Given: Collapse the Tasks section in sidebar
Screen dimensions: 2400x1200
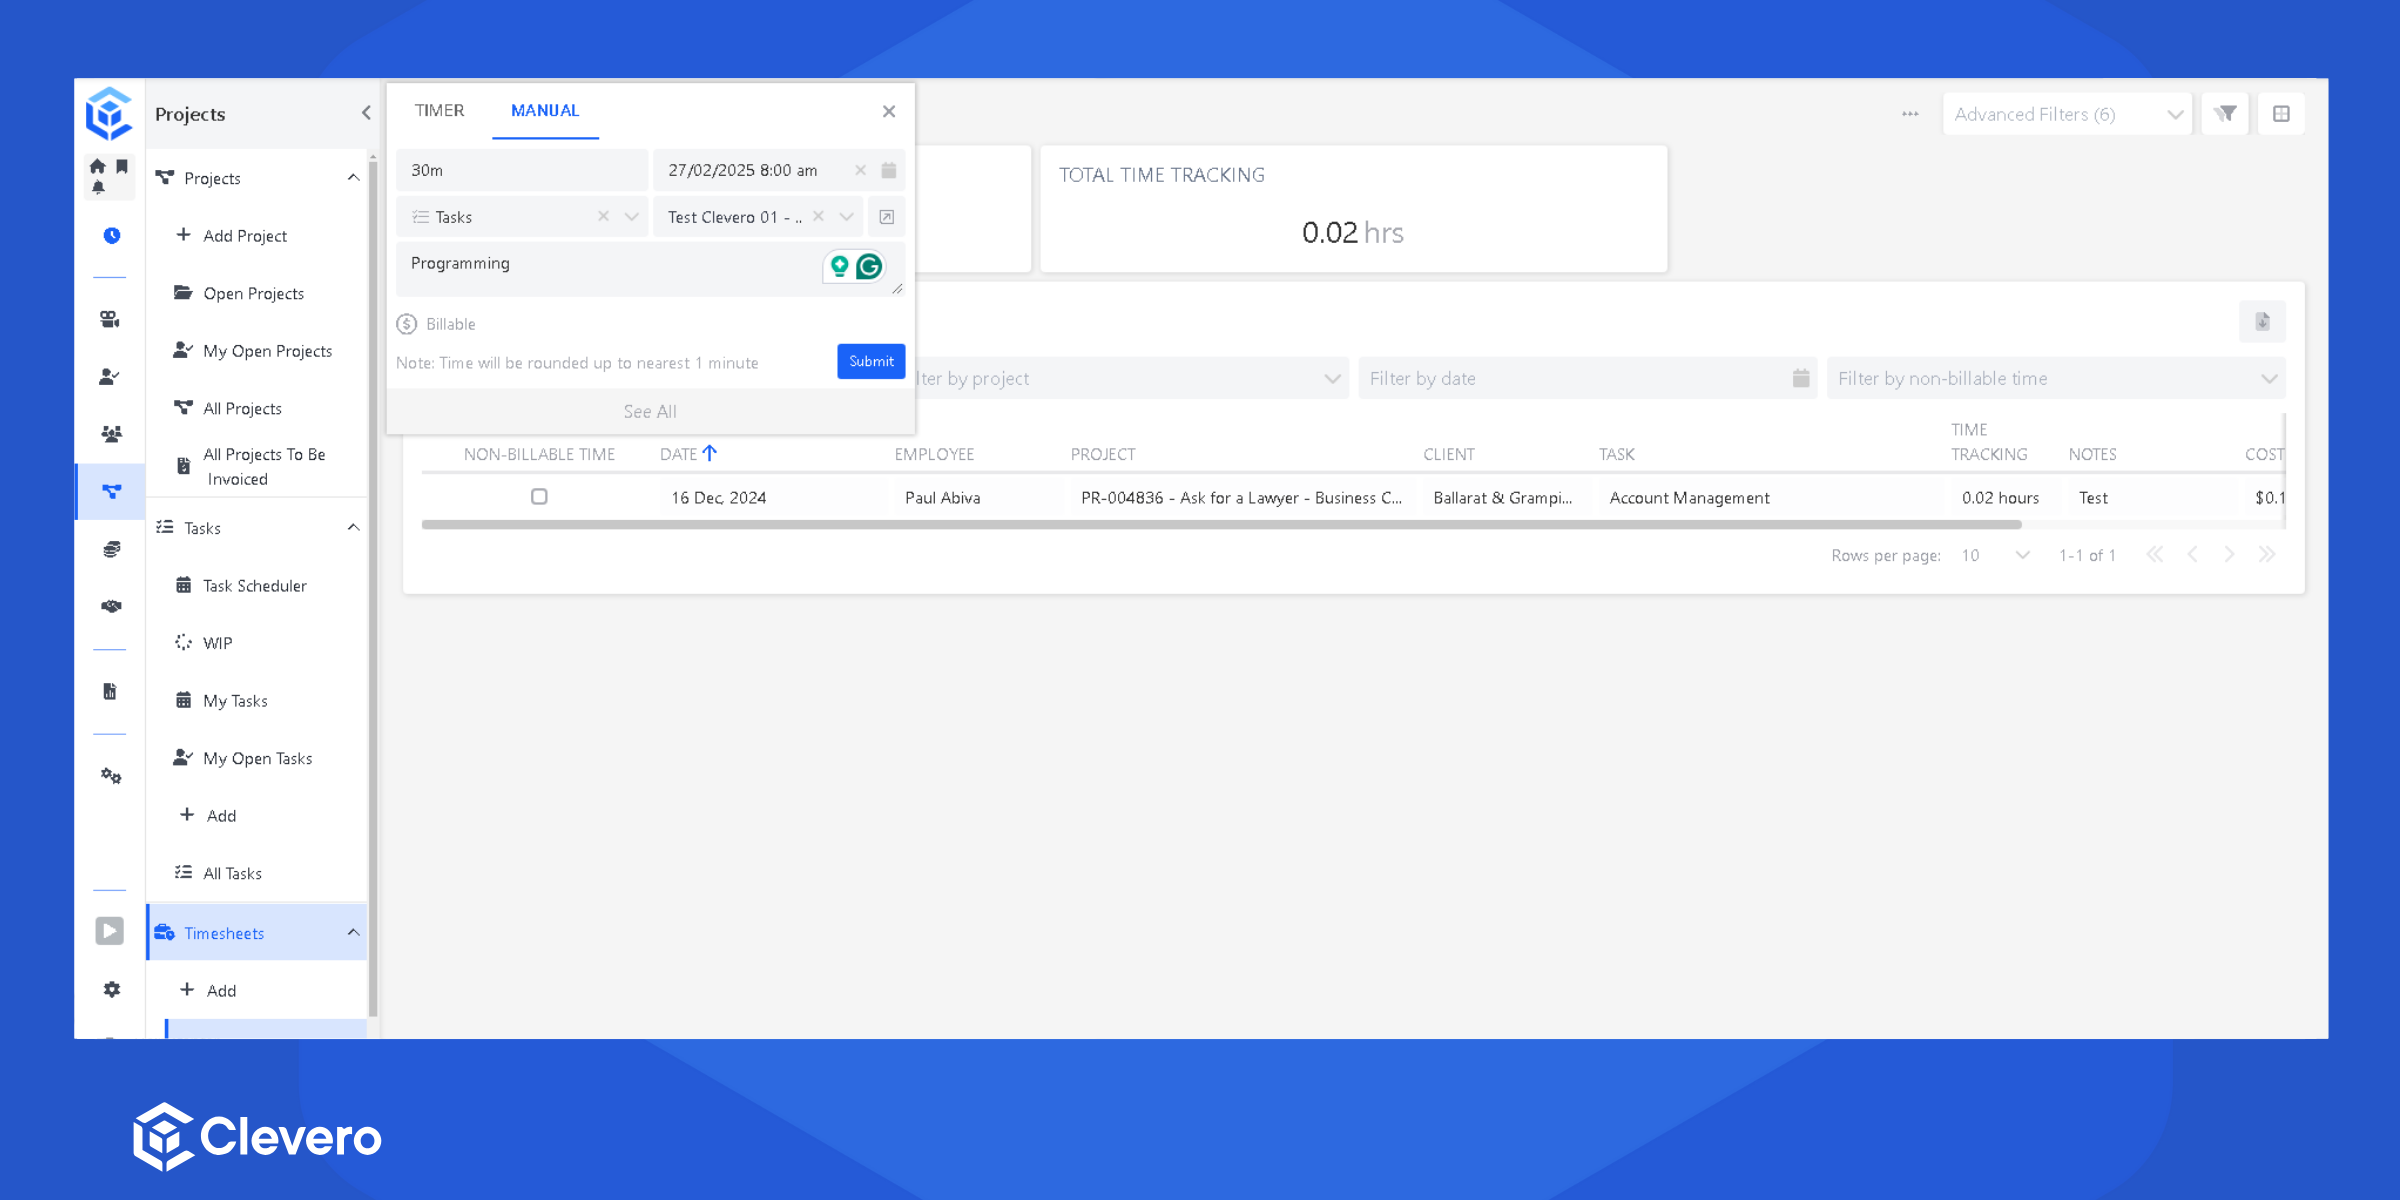Looking at the screenshot, I should 353,528.
